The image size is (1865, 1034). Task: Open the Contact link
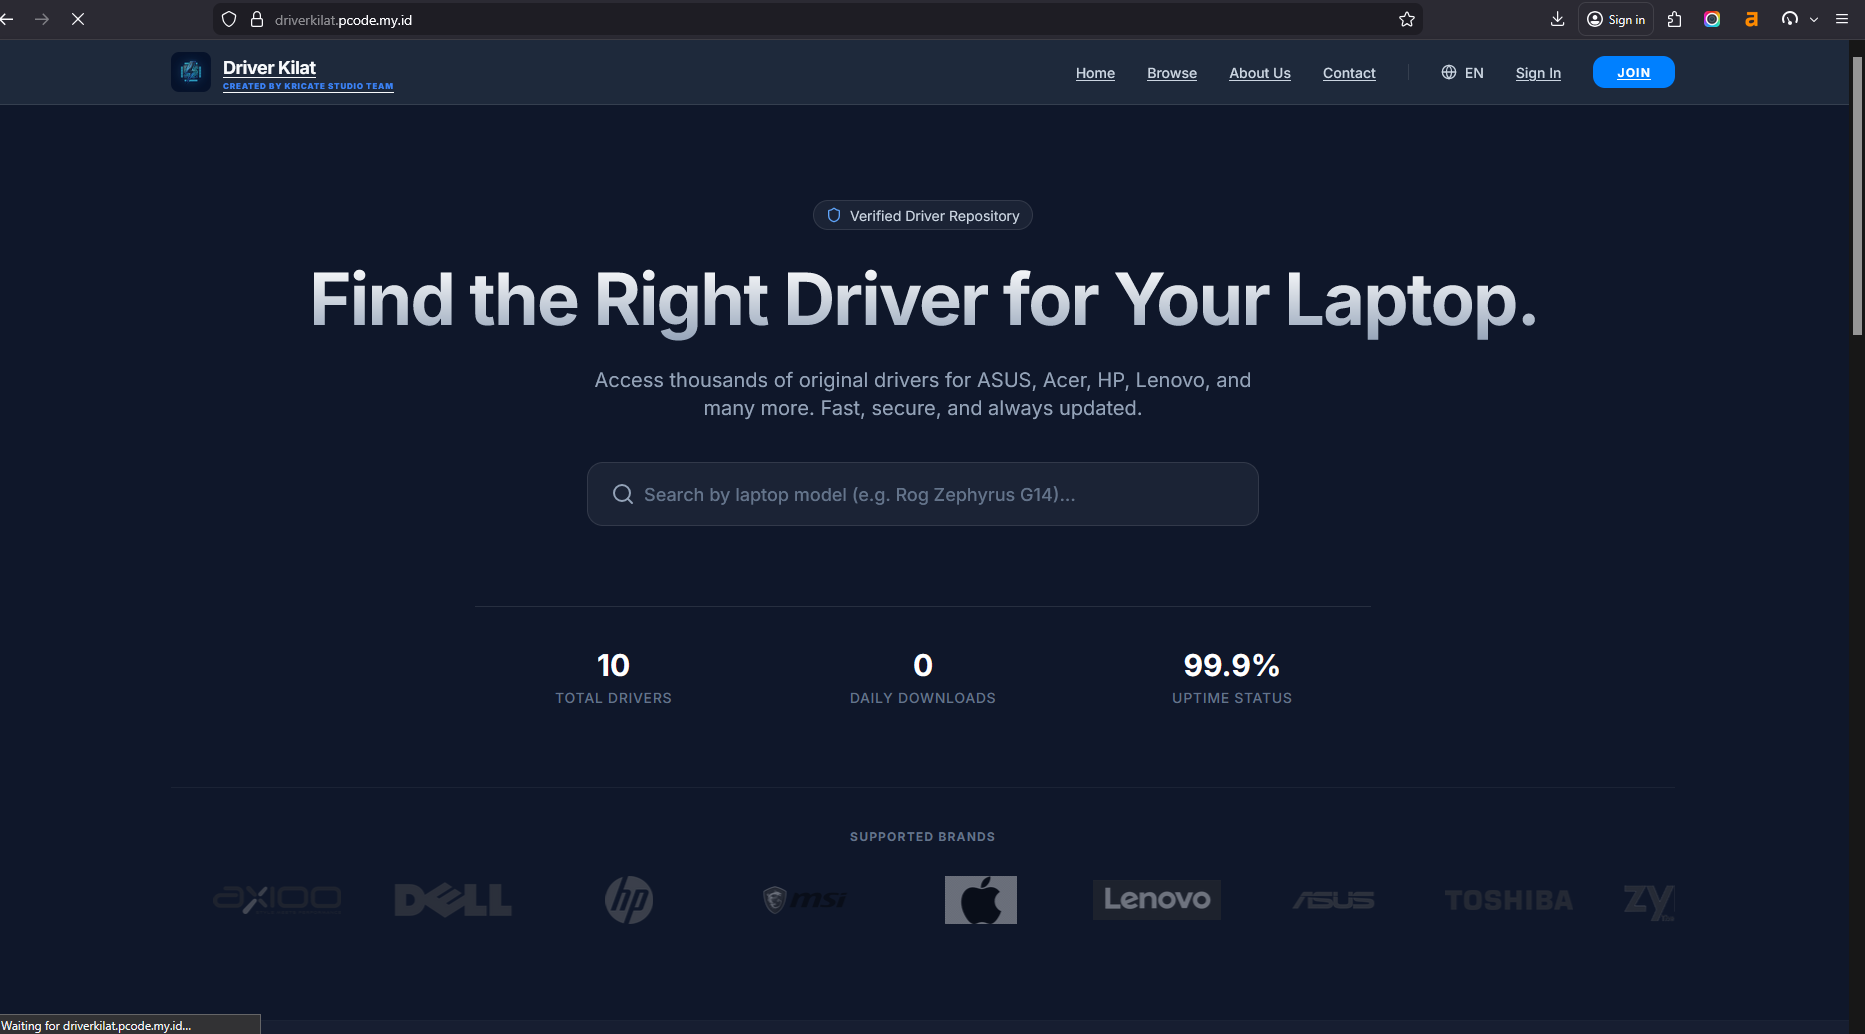click(1348, 73)
